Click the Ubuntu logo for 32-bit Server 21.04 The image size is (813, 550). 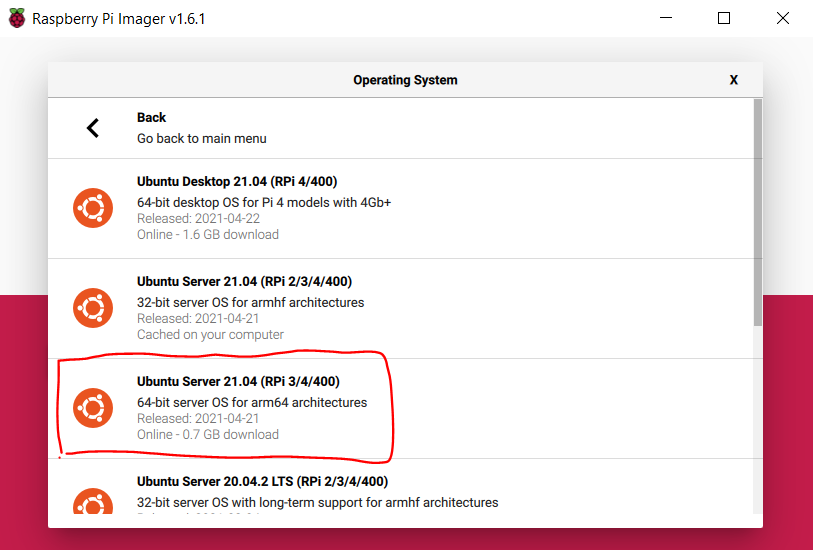(x=93, y=308)
